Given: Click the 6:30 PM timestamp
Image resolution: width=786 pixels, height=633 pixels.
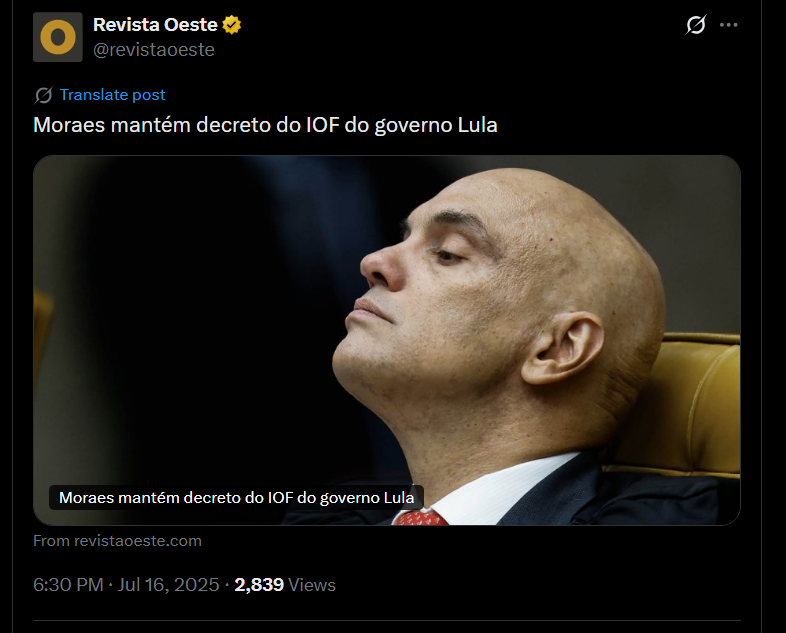Looking at the screenshot, I should point(68,585).
